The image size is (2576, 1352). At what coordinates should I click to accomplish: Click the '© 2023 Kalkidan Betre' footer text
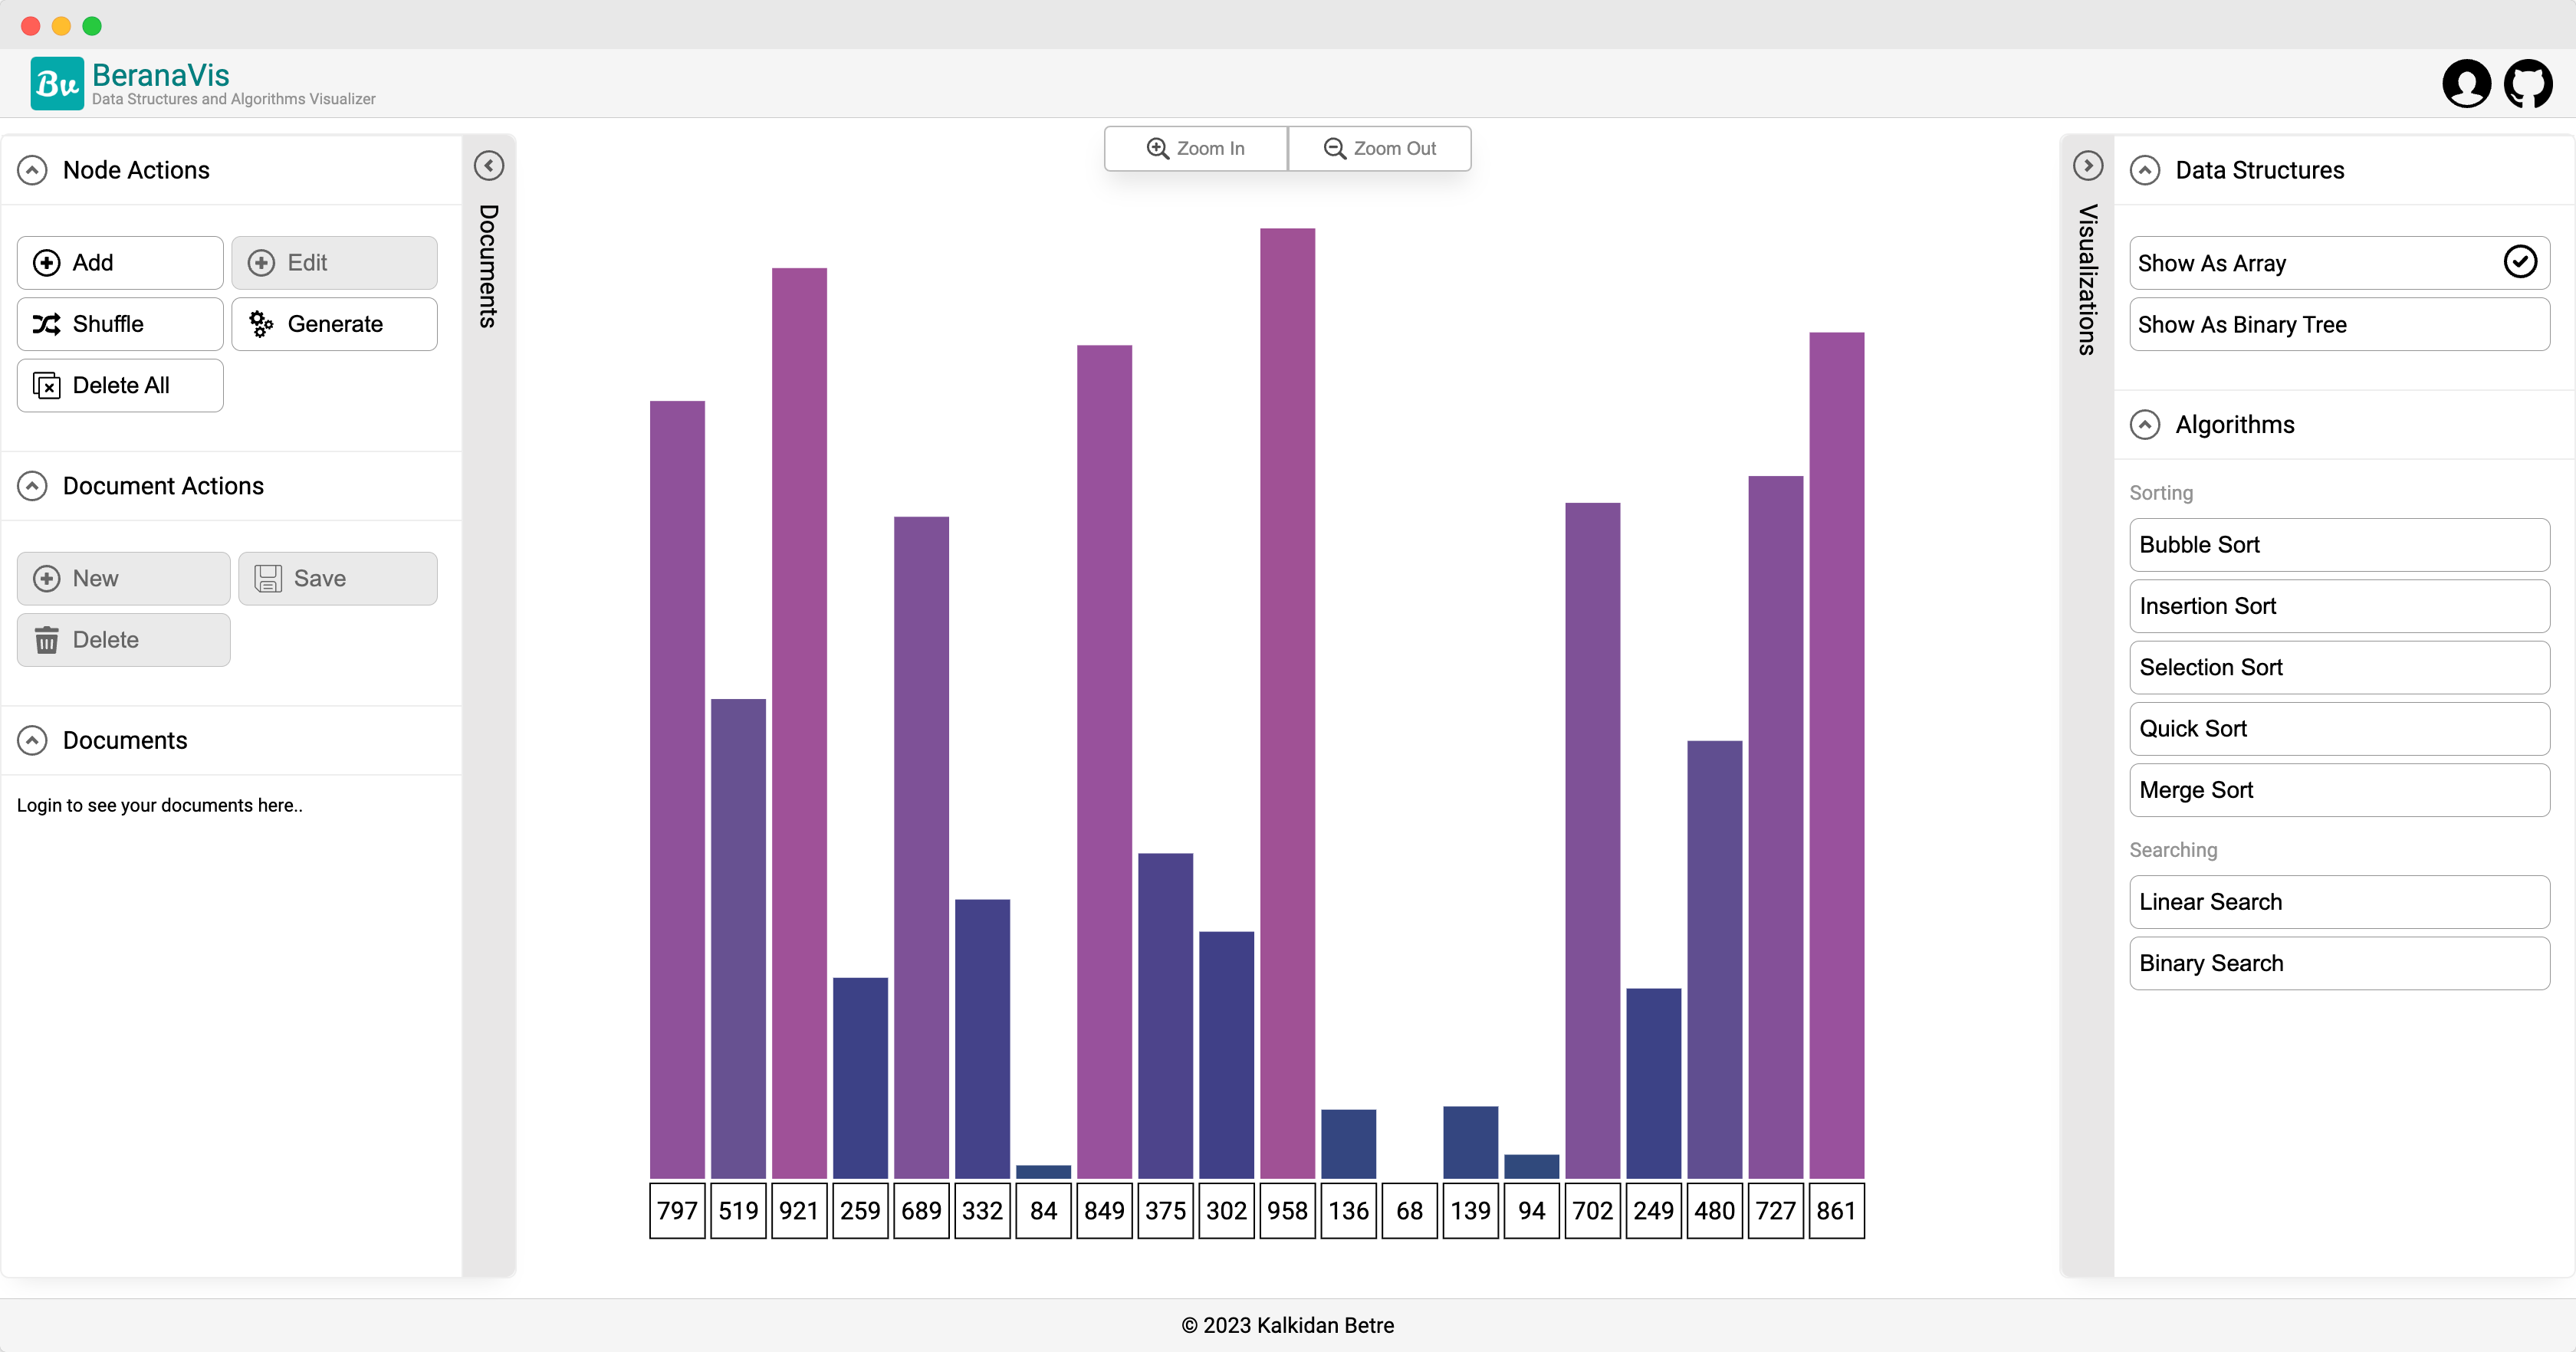(x=1287, y=1326)
